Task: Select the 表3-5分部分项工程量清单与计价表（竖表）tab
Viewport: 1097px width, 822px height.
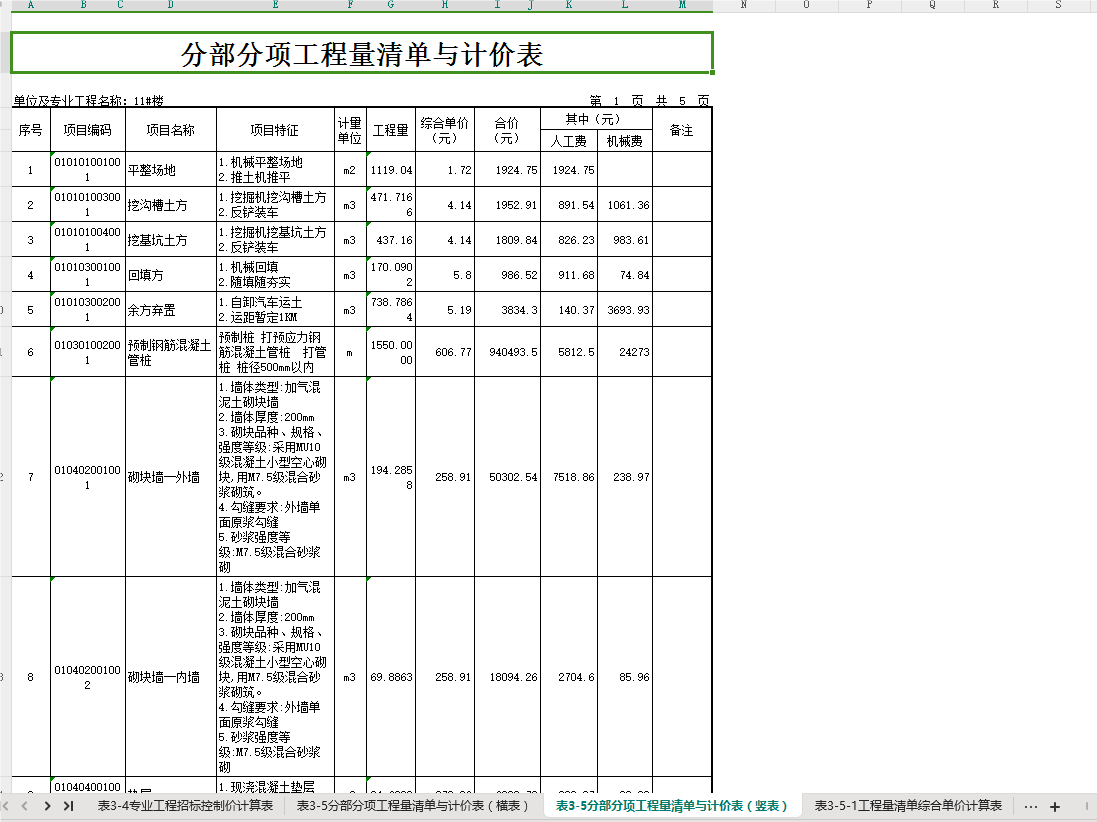Action: [672, 806]
